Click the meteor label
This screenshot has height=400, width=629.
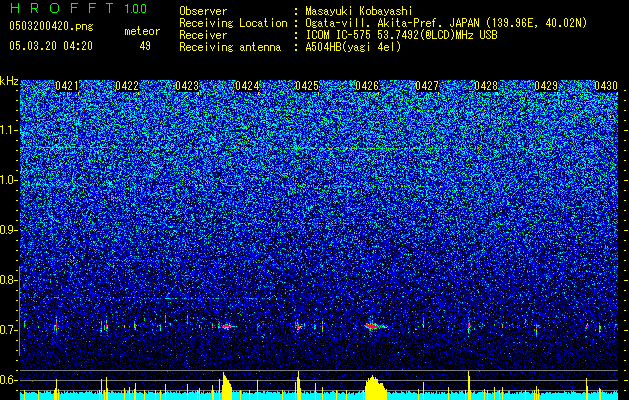142,31
